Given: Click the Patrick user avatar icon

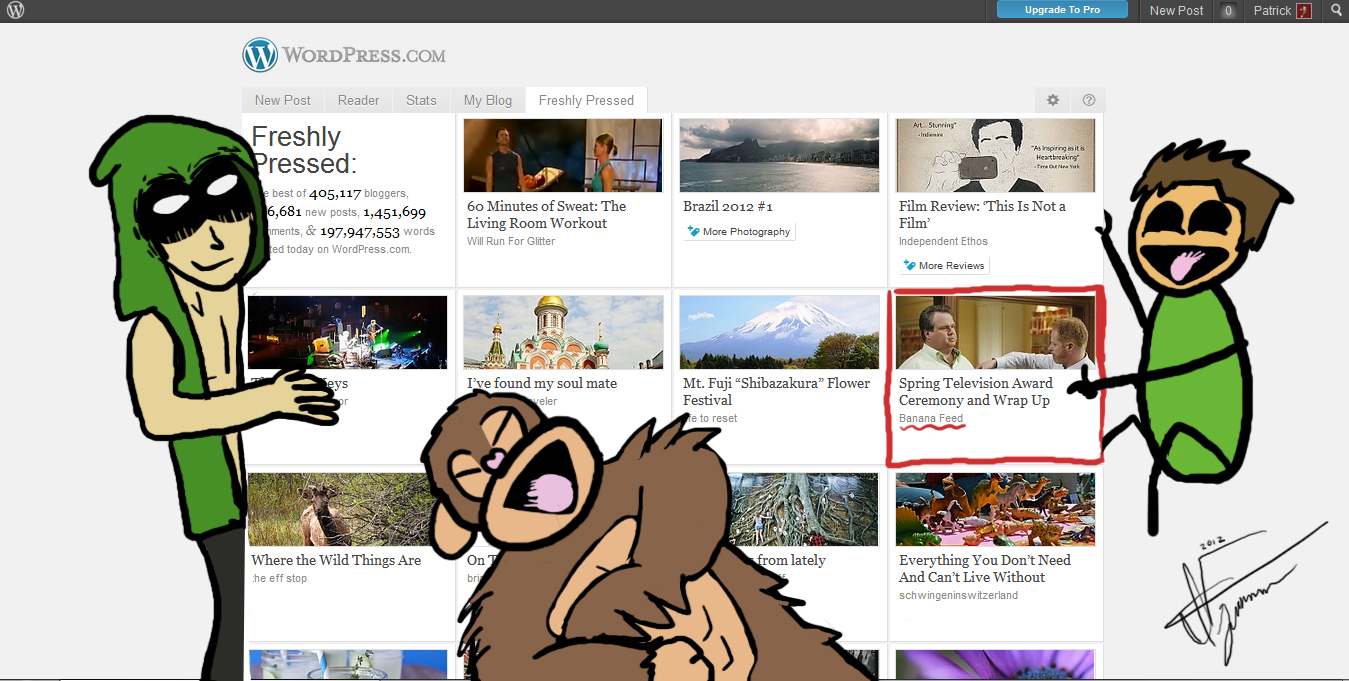Looking at the screenshot, I should 1303,11.
